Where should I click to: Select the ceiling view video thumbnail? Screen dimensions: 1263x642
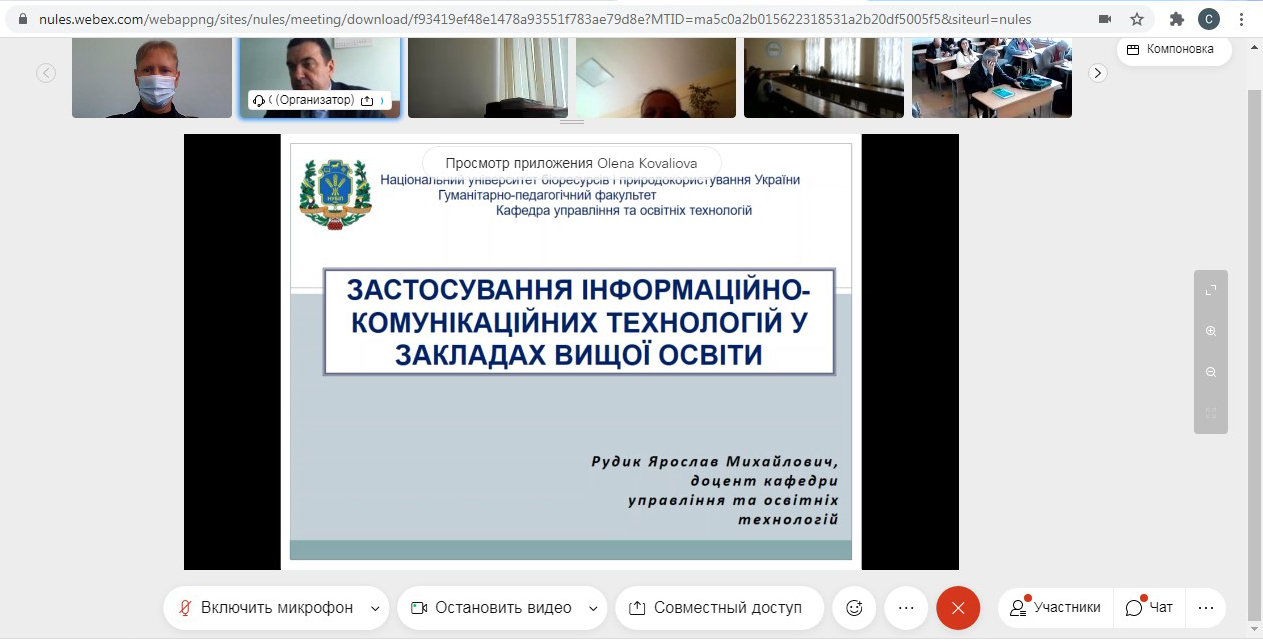656,78
